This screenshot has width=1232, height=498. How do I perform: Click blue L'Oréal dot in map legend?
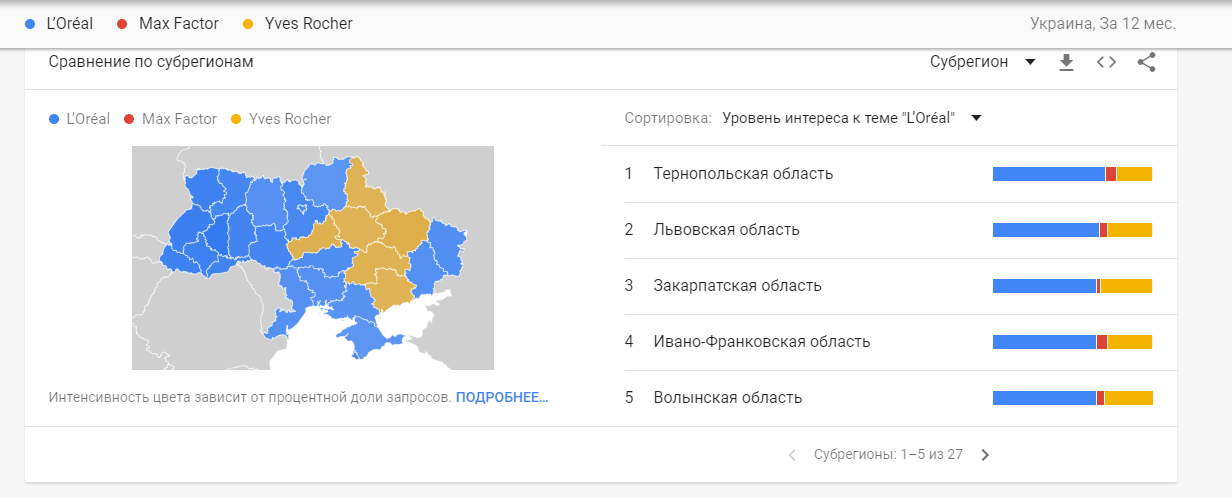(x=54, y=119)
